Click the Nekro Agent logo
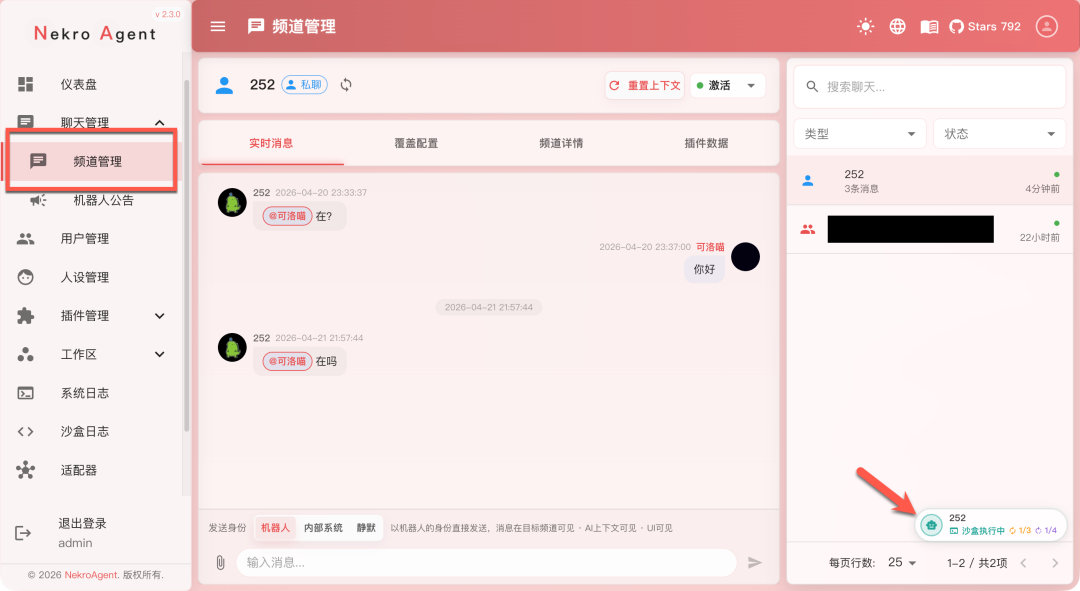 (95, 33)
